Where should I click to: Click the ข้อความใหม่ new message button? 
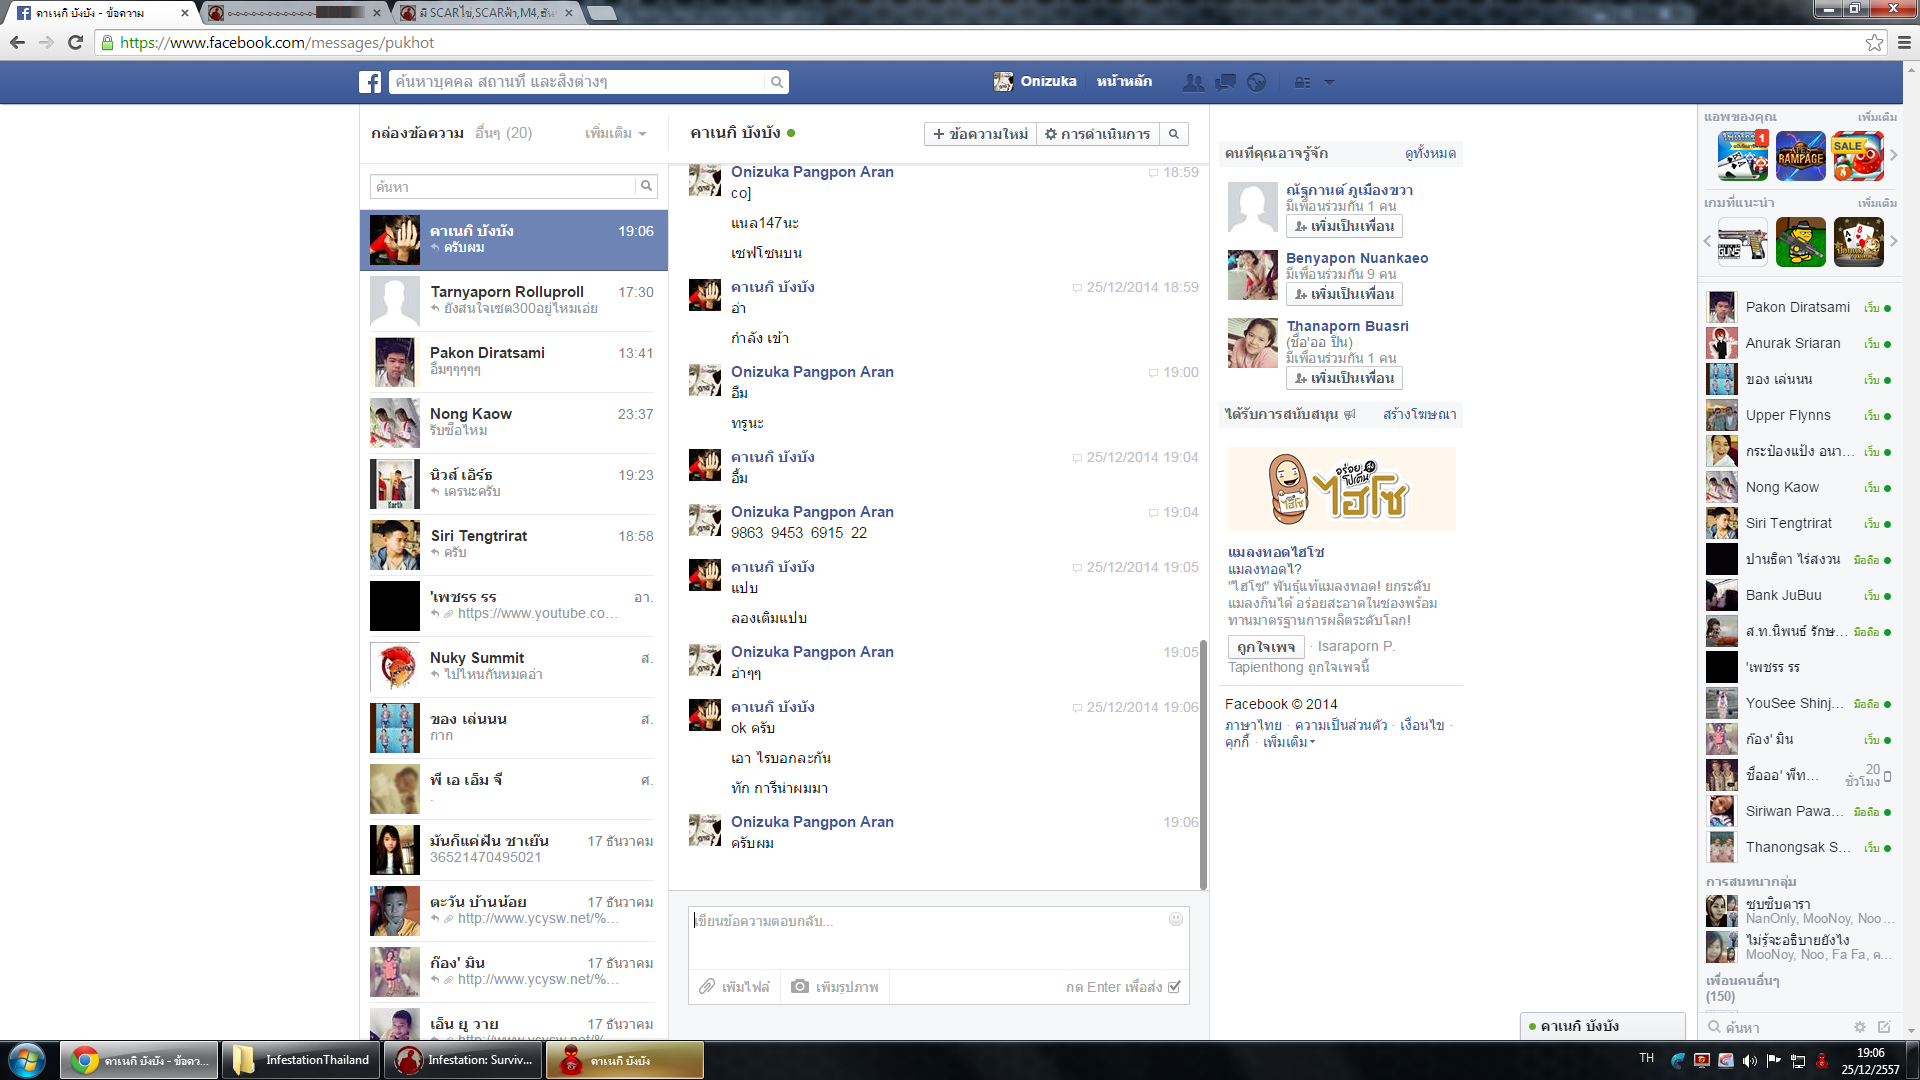[x=980, y=134]
